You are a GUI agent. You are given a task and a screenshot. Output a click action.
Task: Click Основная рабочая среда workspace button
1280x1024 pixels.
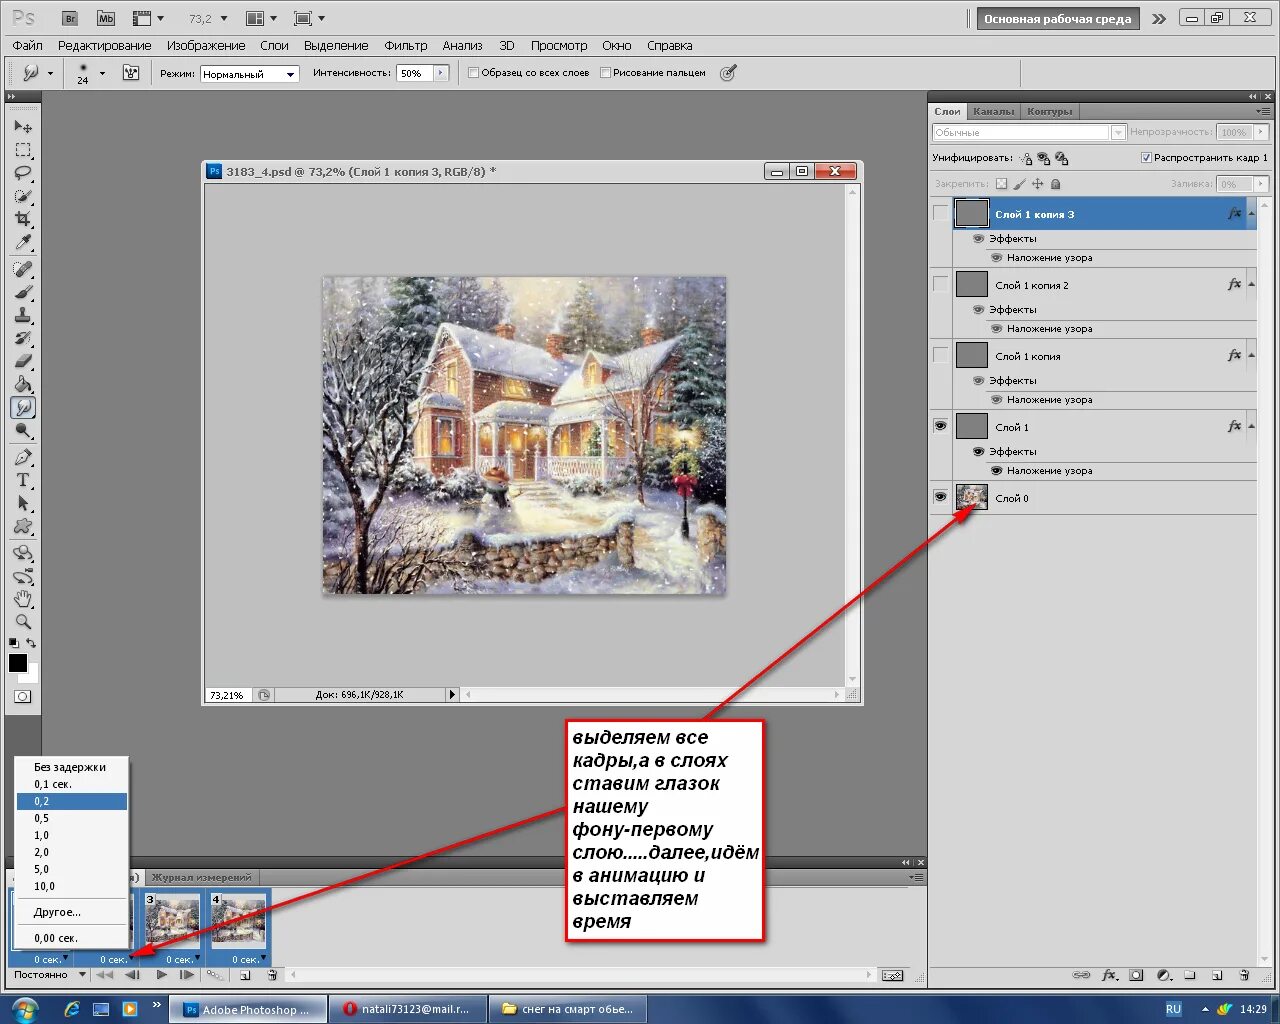pos(1057,18)
